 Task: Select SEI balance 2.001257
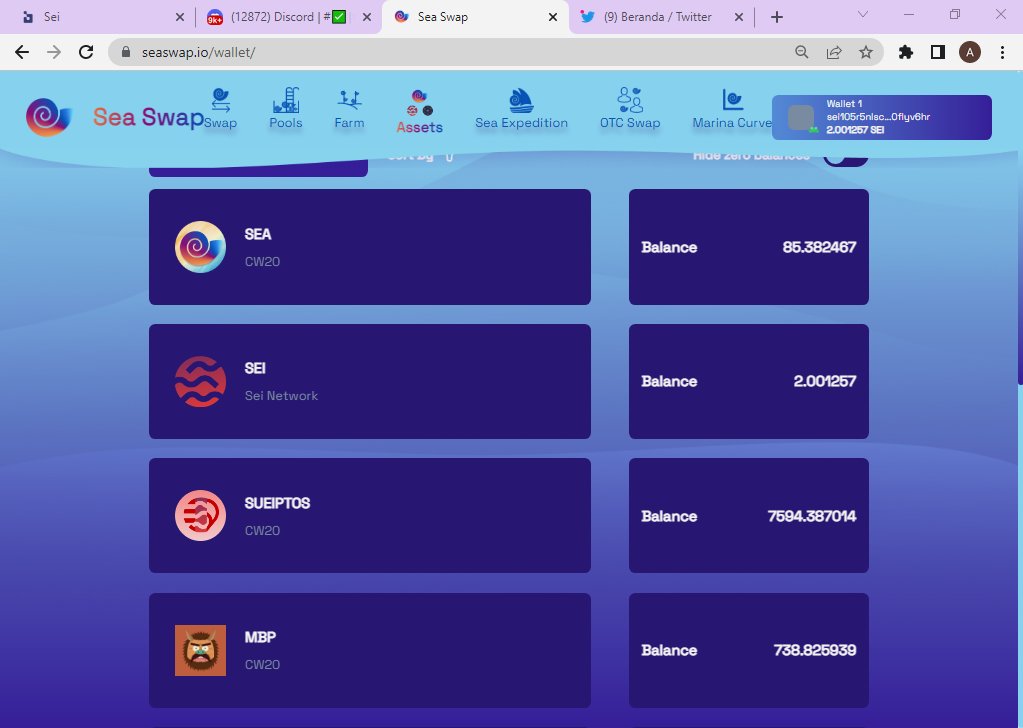click(x=825, y=381)
